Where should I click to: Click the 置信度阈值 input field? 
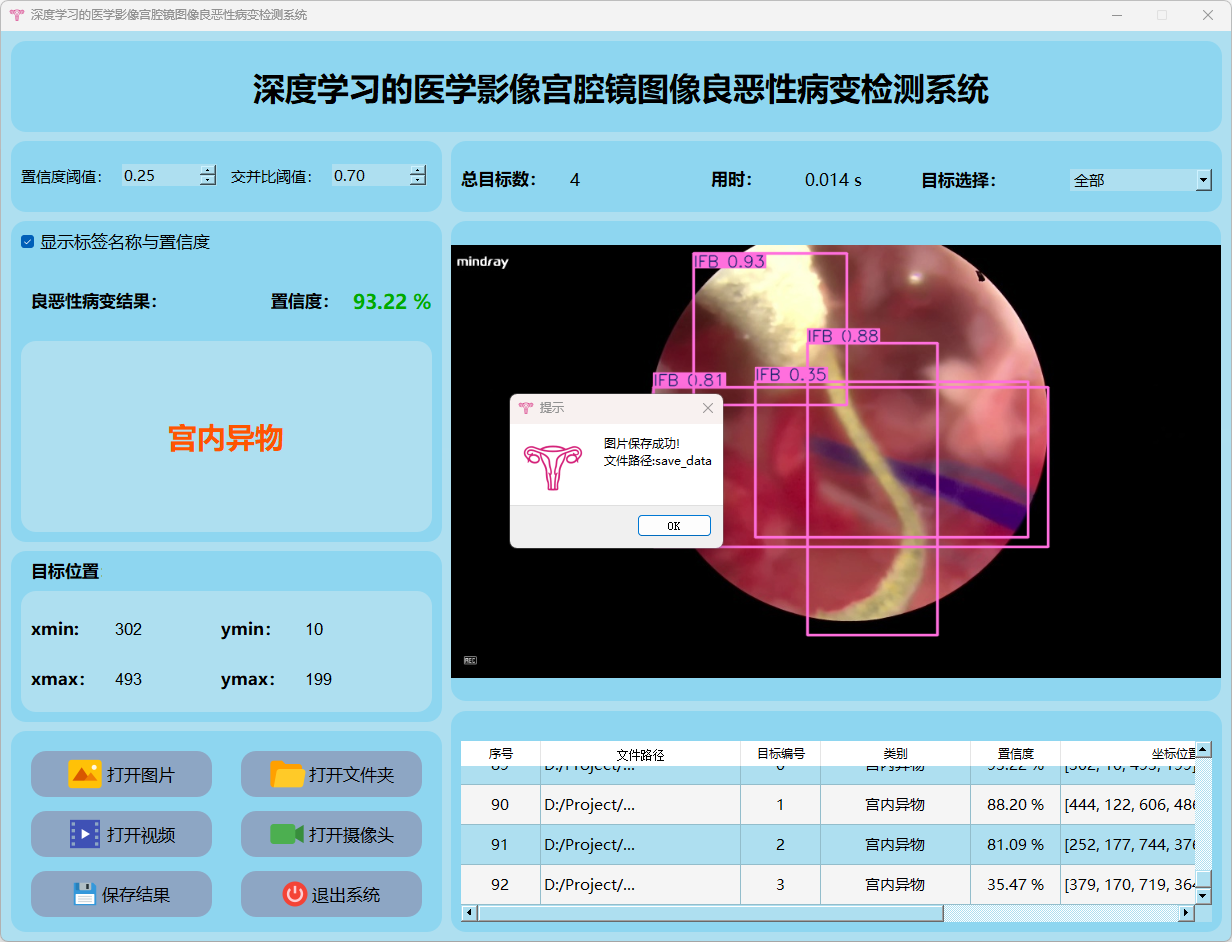[x=158, y=176]
